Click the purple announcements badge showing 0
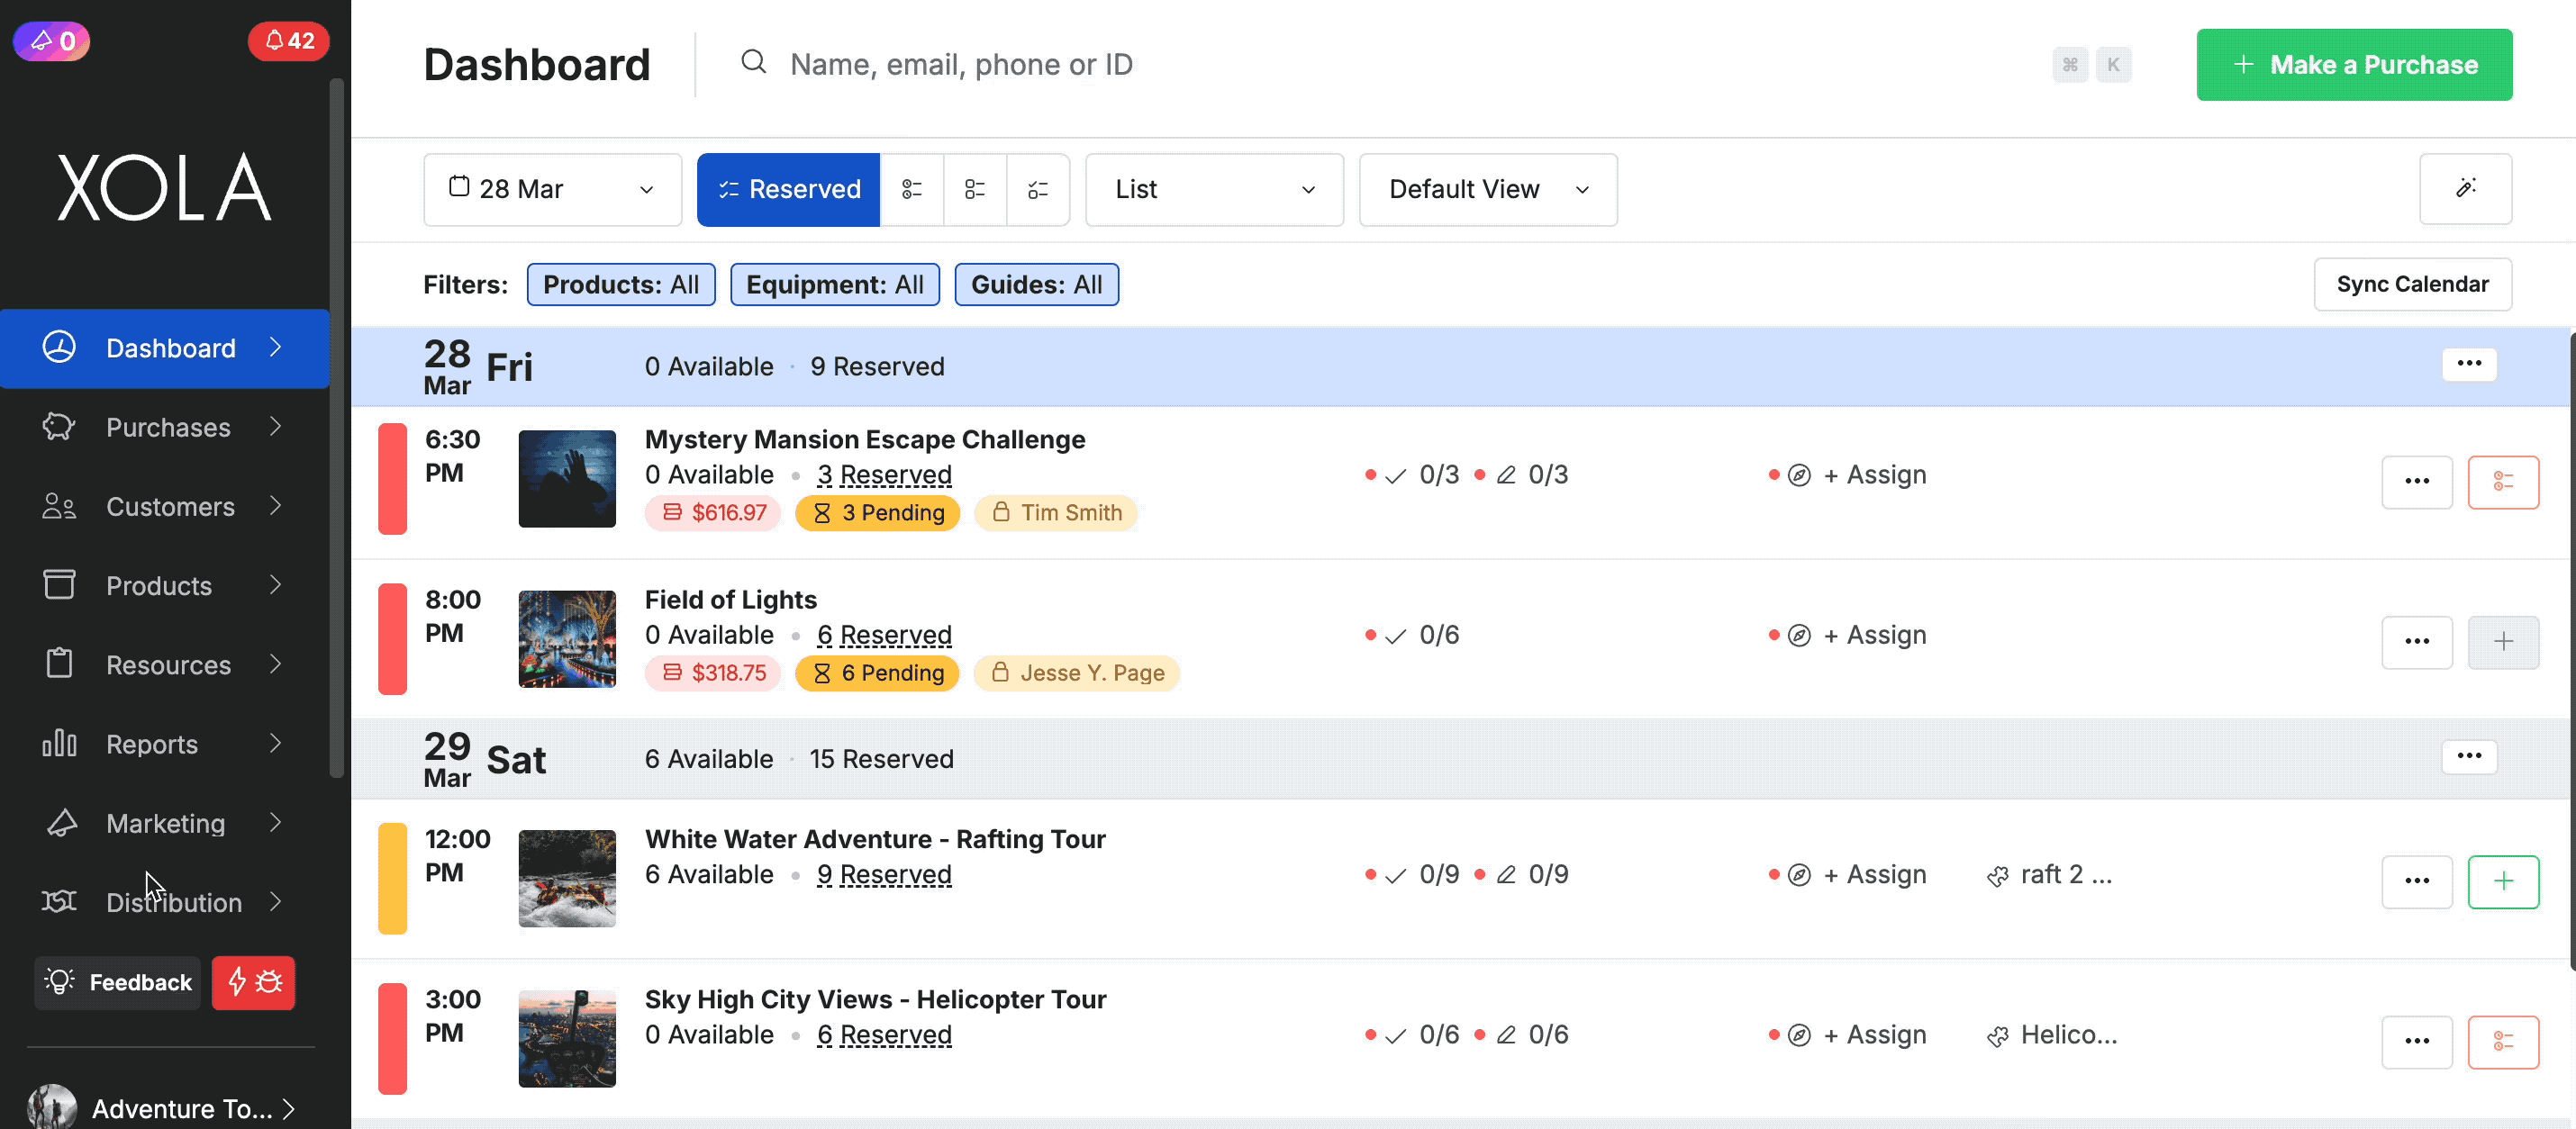This screenshot has width=2576, height=1129. [x=52, y=41]
